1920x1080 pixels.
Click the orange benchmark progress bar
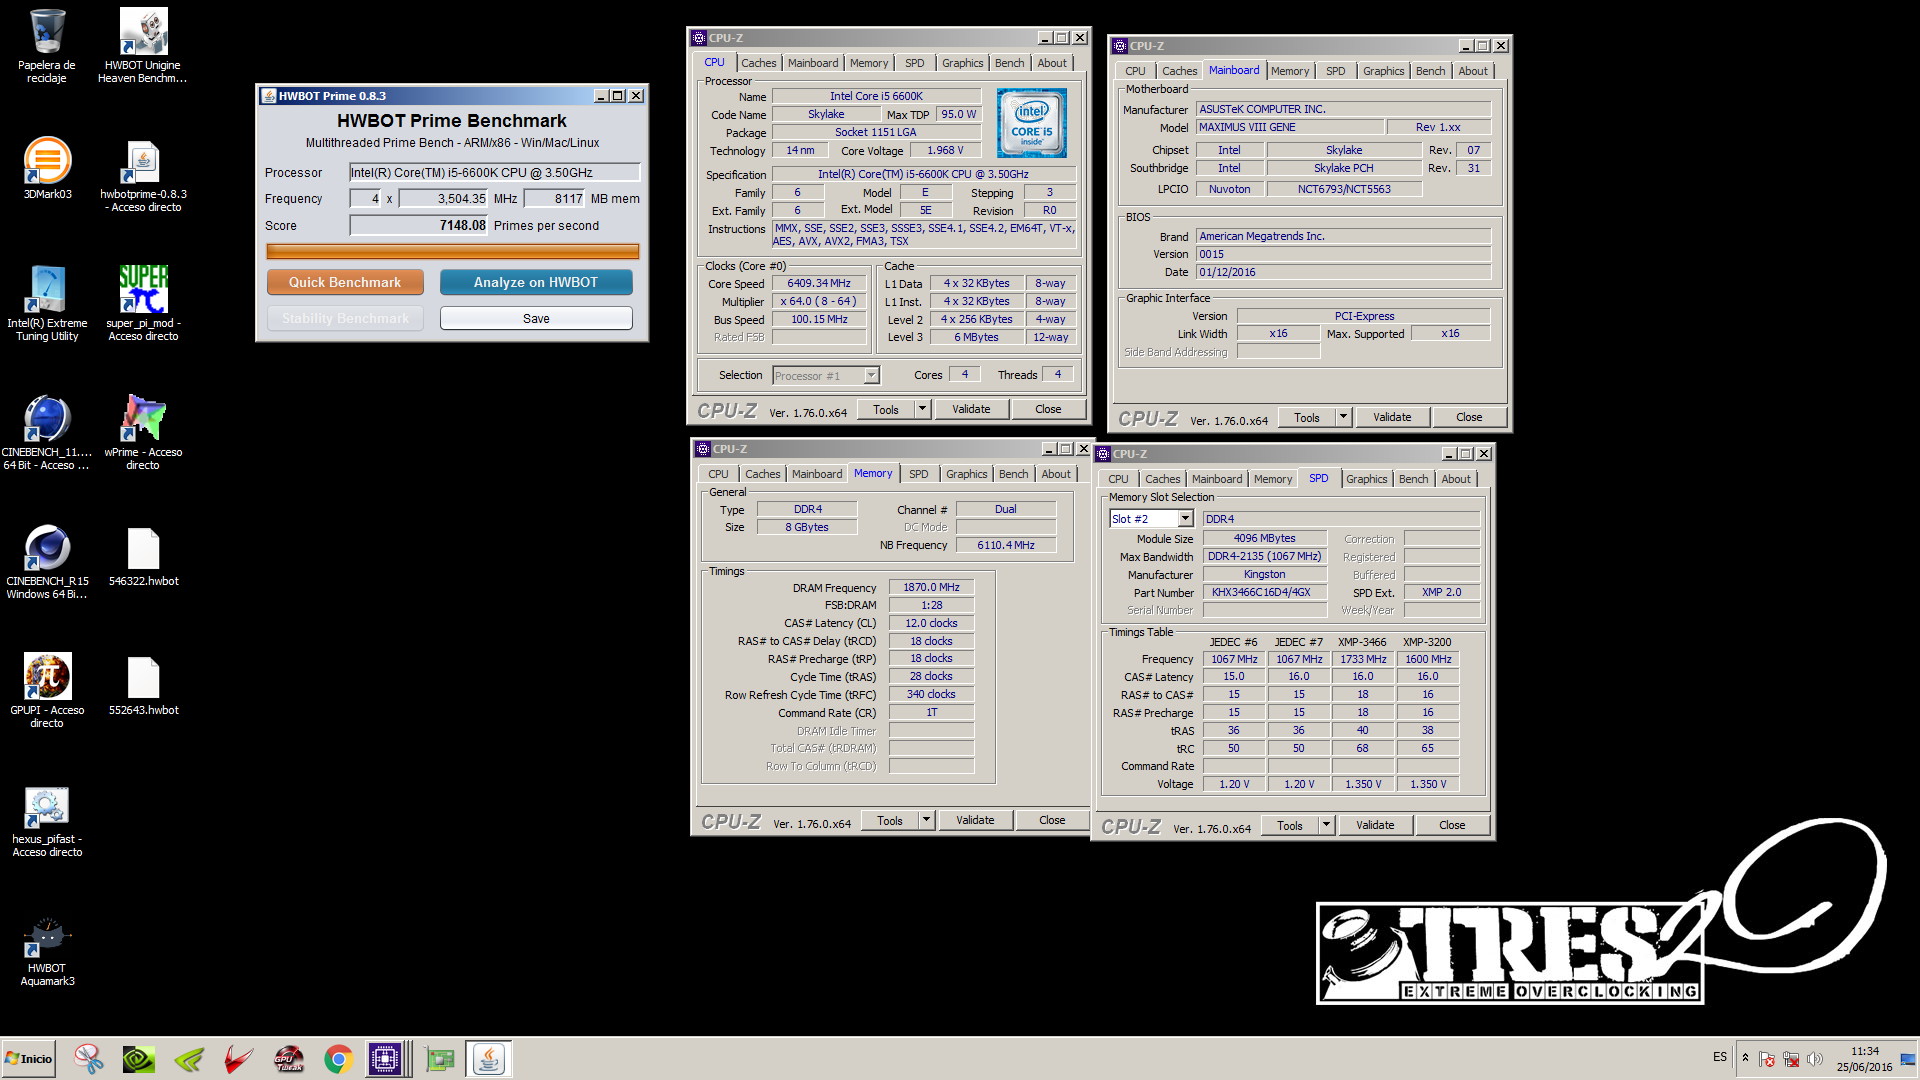[452, 252]
